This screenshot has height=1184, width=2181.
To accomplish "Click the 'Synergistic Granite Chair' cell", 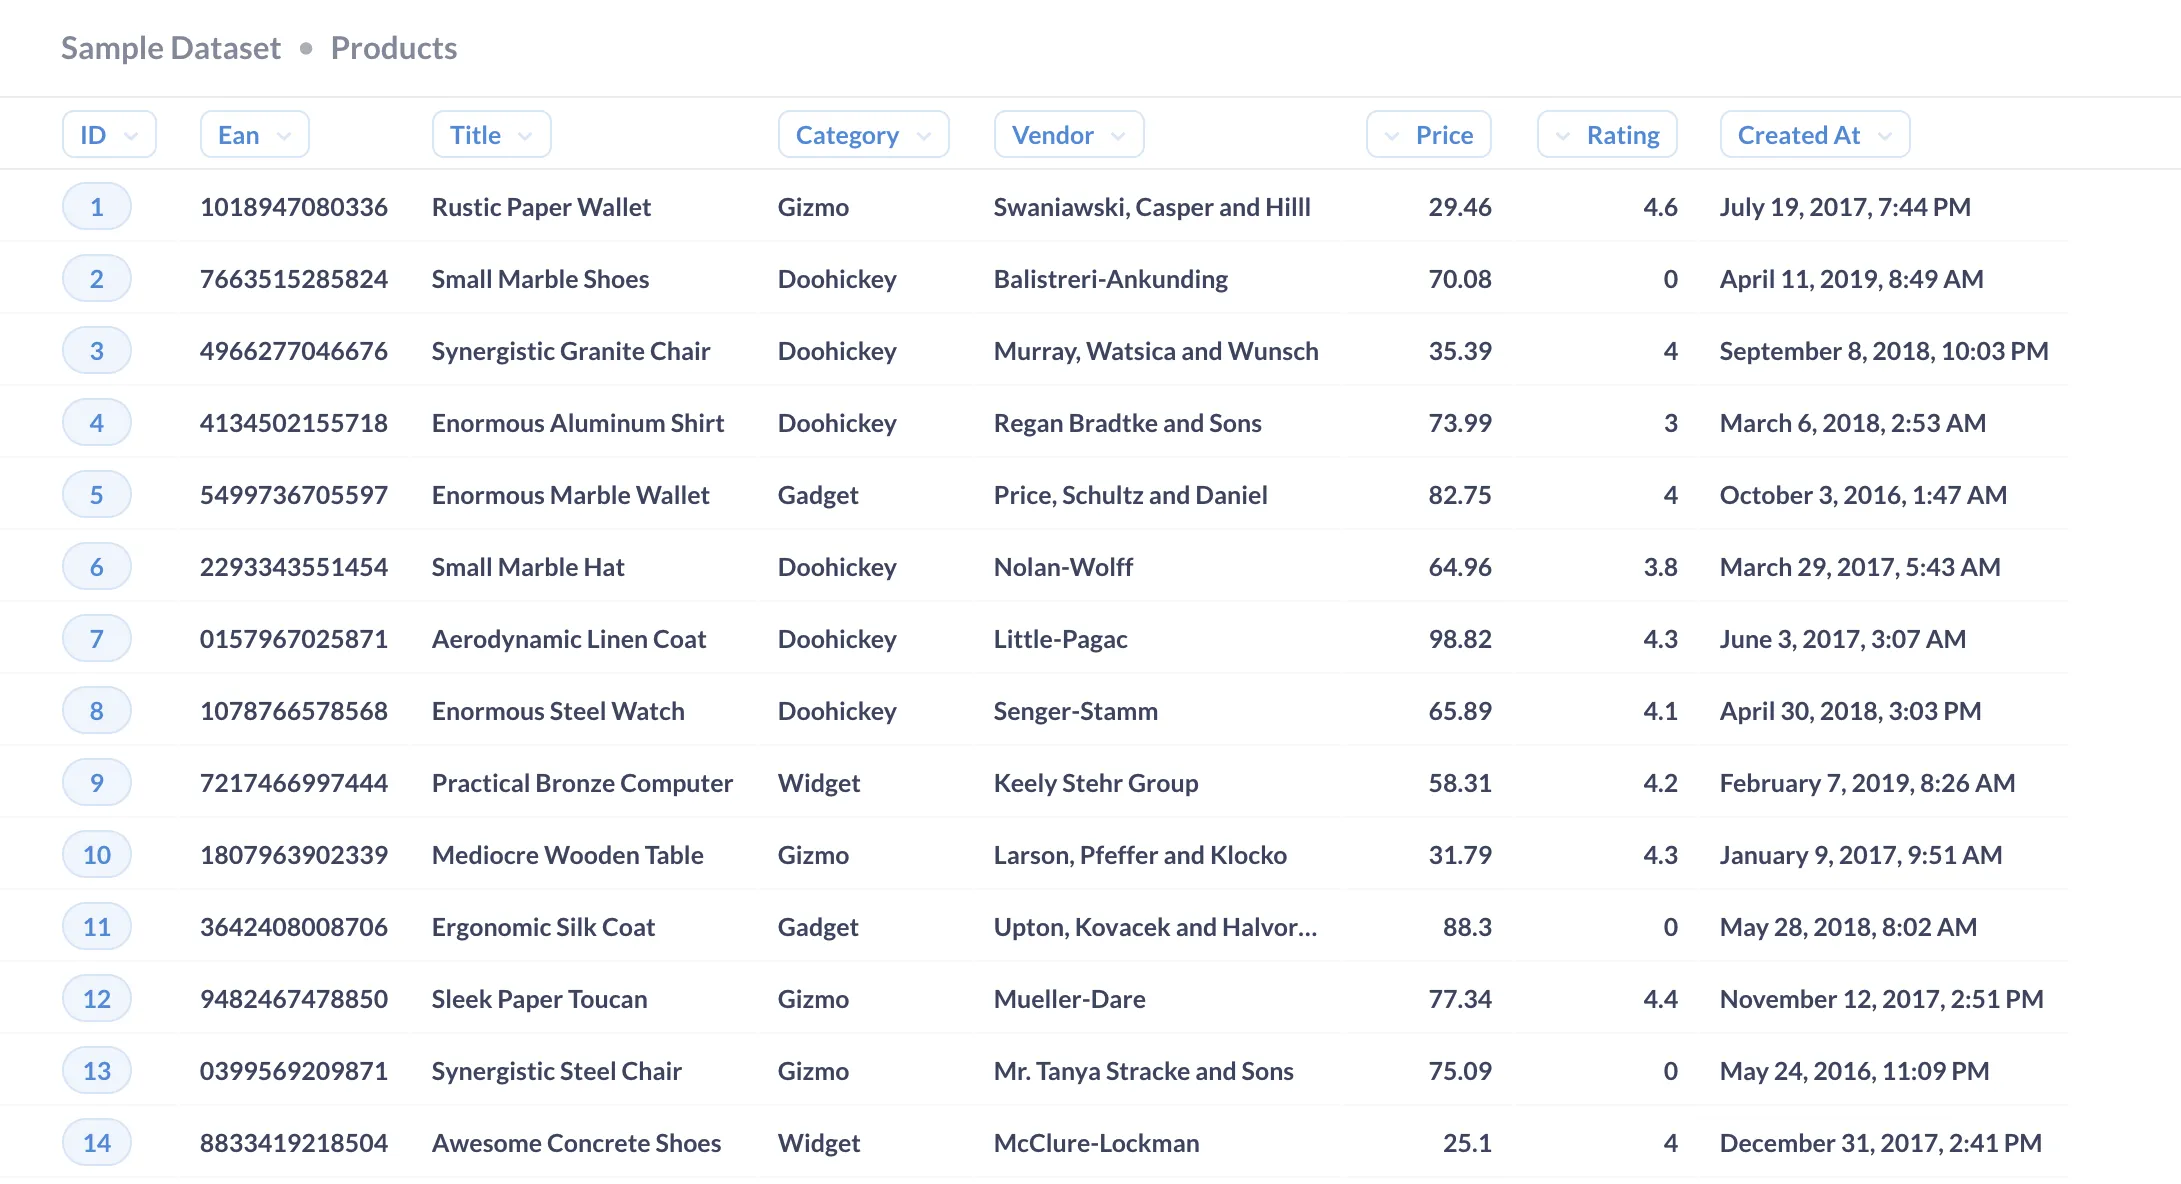I will [571, 351].
